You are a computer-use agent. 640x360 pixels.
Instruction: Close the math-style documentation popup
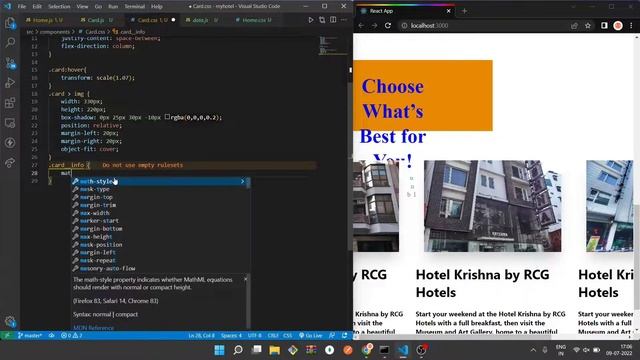coord(245,279)
